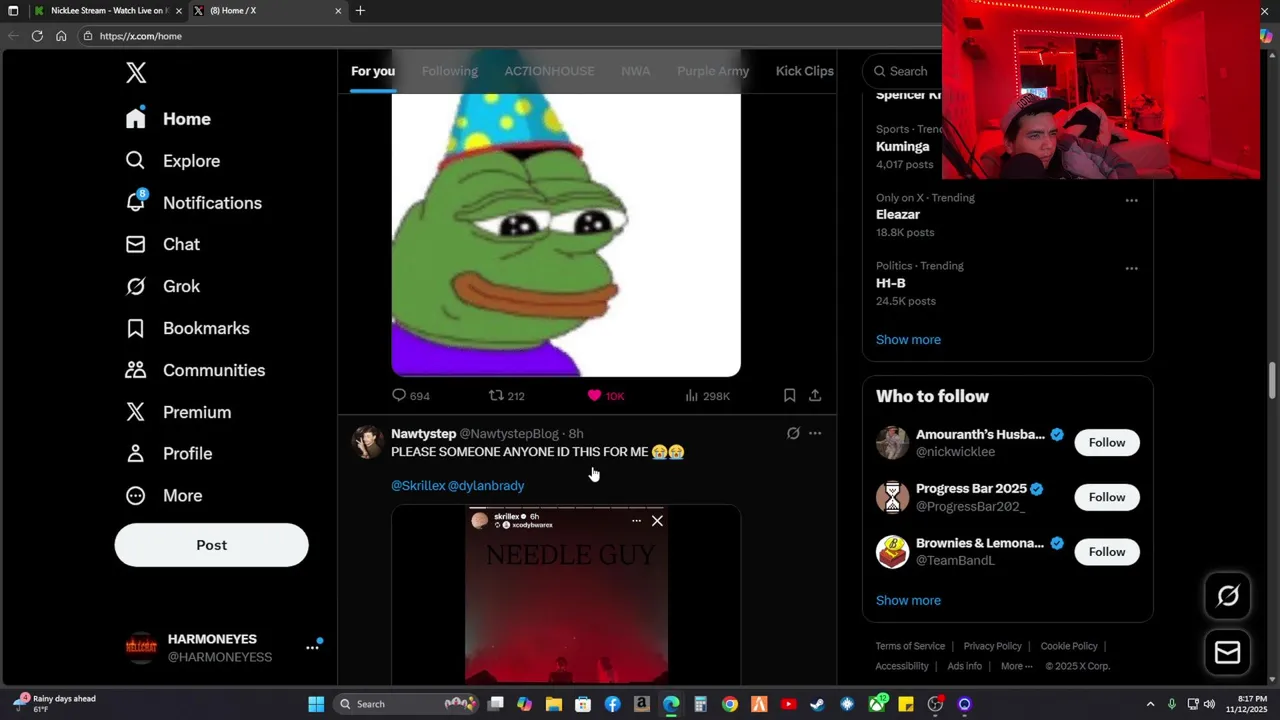Click the white Post button
The width and height of the screenshot is (1280, 720).
click(x=211, y=545)
